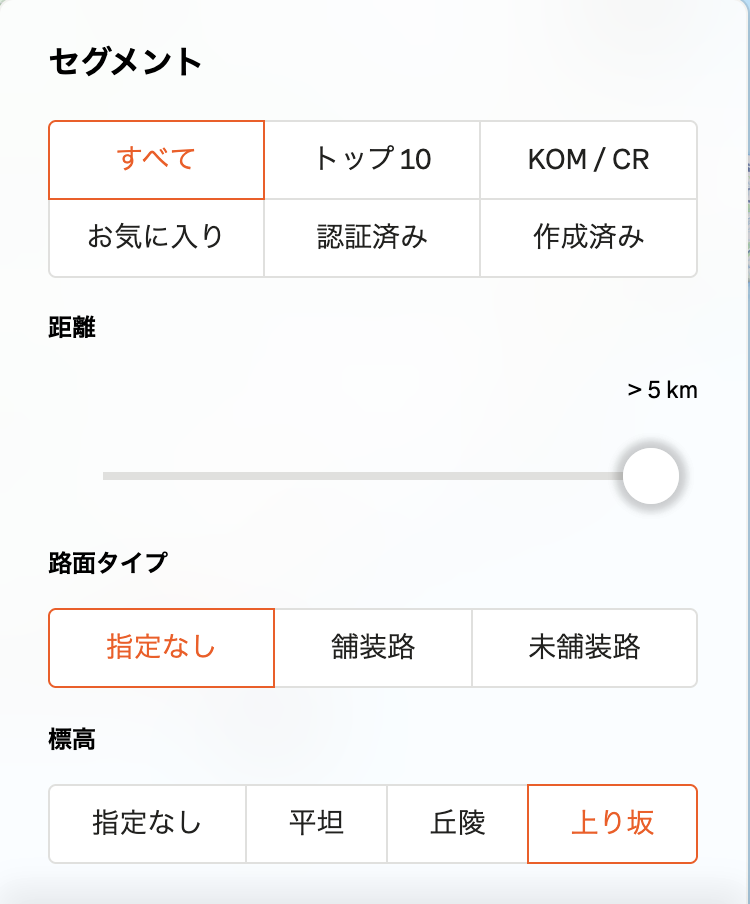Show only 認証済み segments

coord(372,237)
